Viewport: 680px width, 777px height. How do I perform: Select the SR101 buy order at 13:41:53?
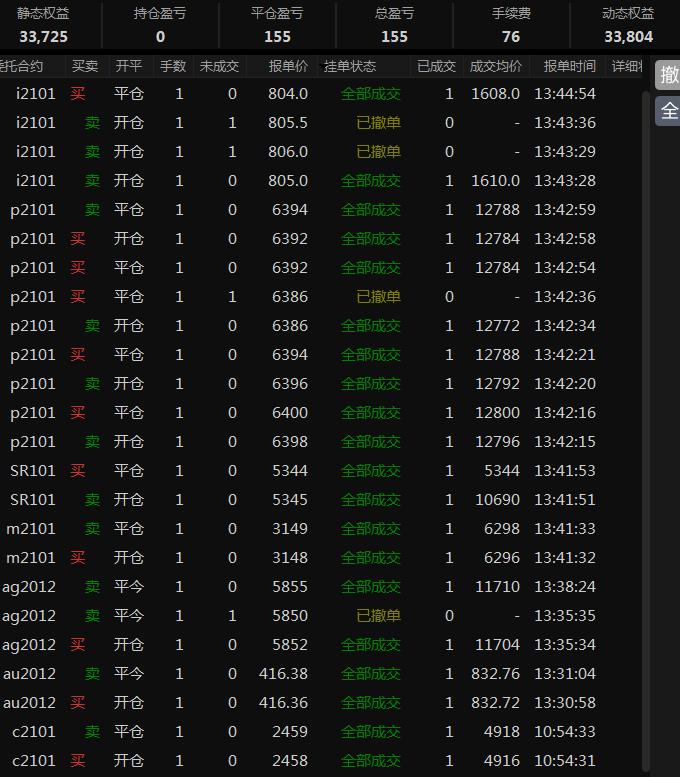click(300, 471)
